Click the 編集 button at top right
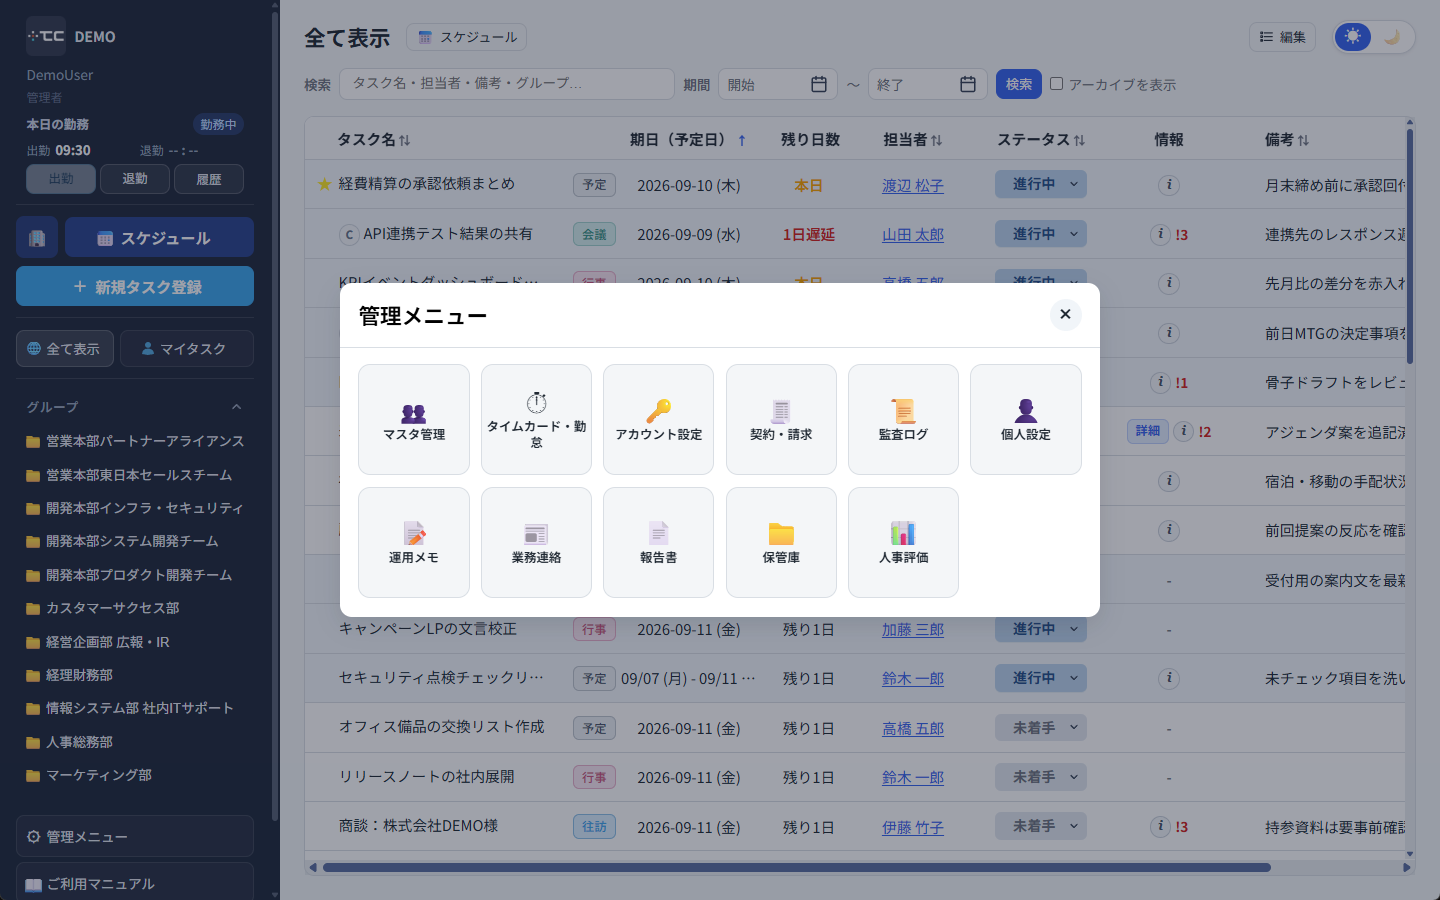 click(x=1282, y=37)
